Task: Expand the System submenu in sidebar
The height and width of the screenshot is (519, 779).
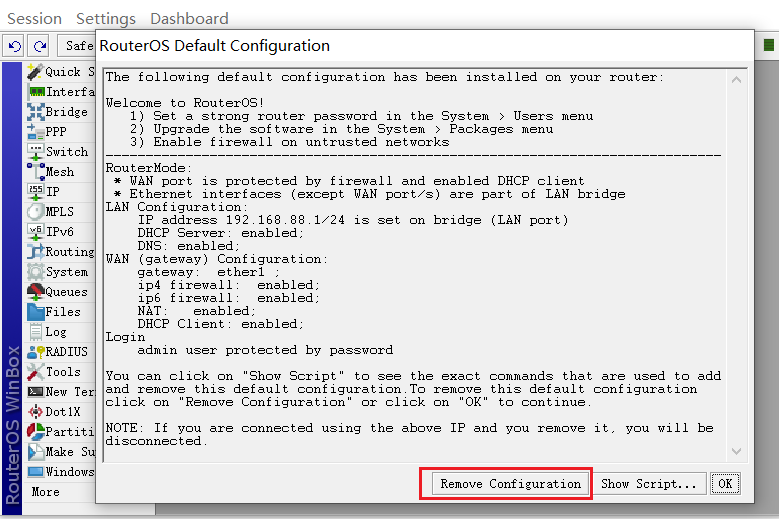Action: [x=66, y=272]
